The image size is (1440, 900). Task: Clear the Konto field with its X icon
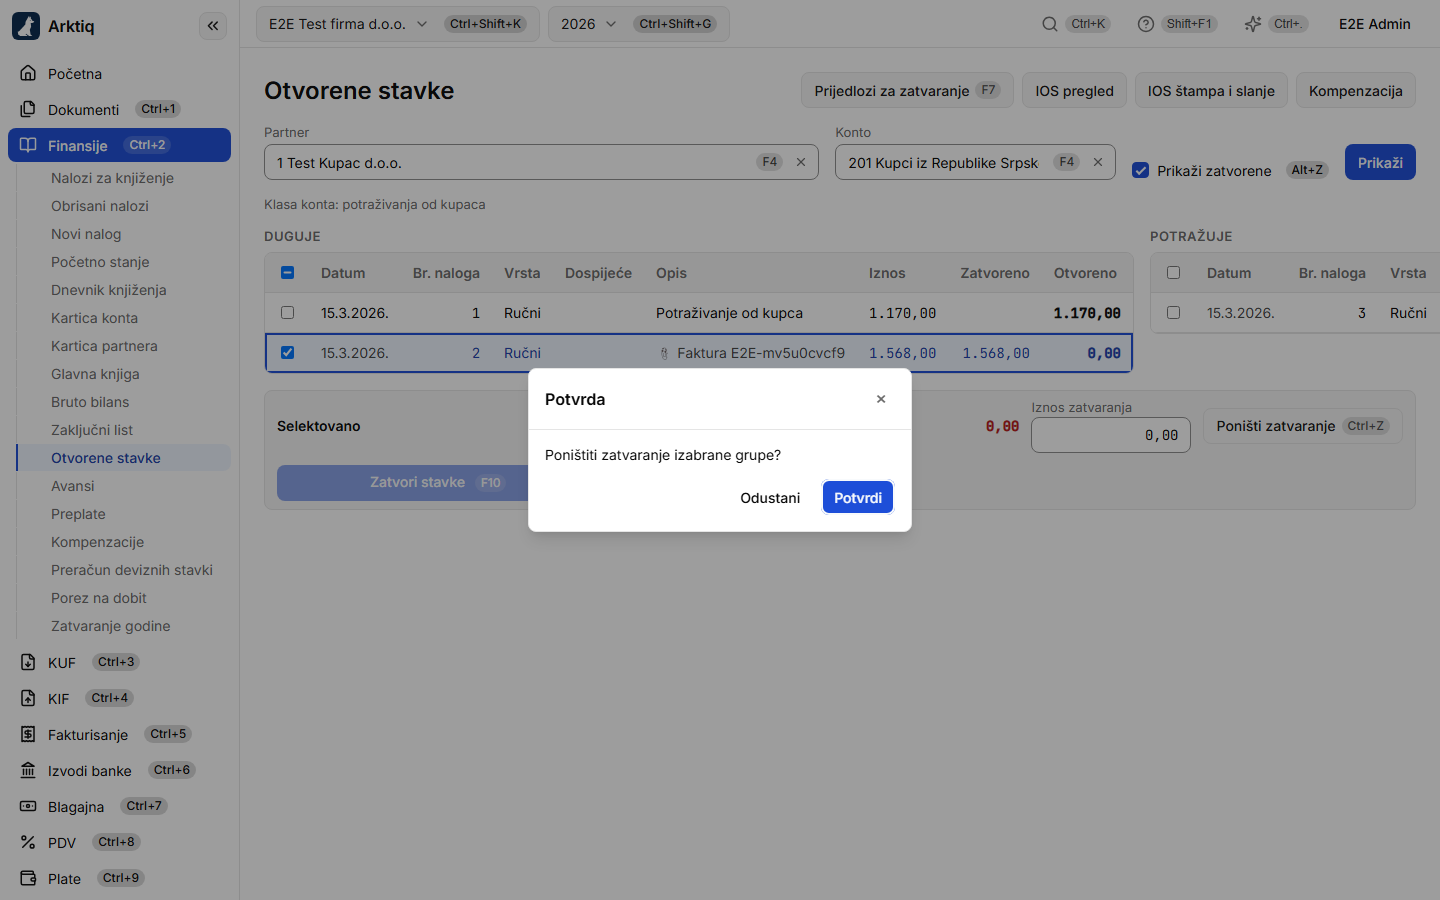point(1098,162)
